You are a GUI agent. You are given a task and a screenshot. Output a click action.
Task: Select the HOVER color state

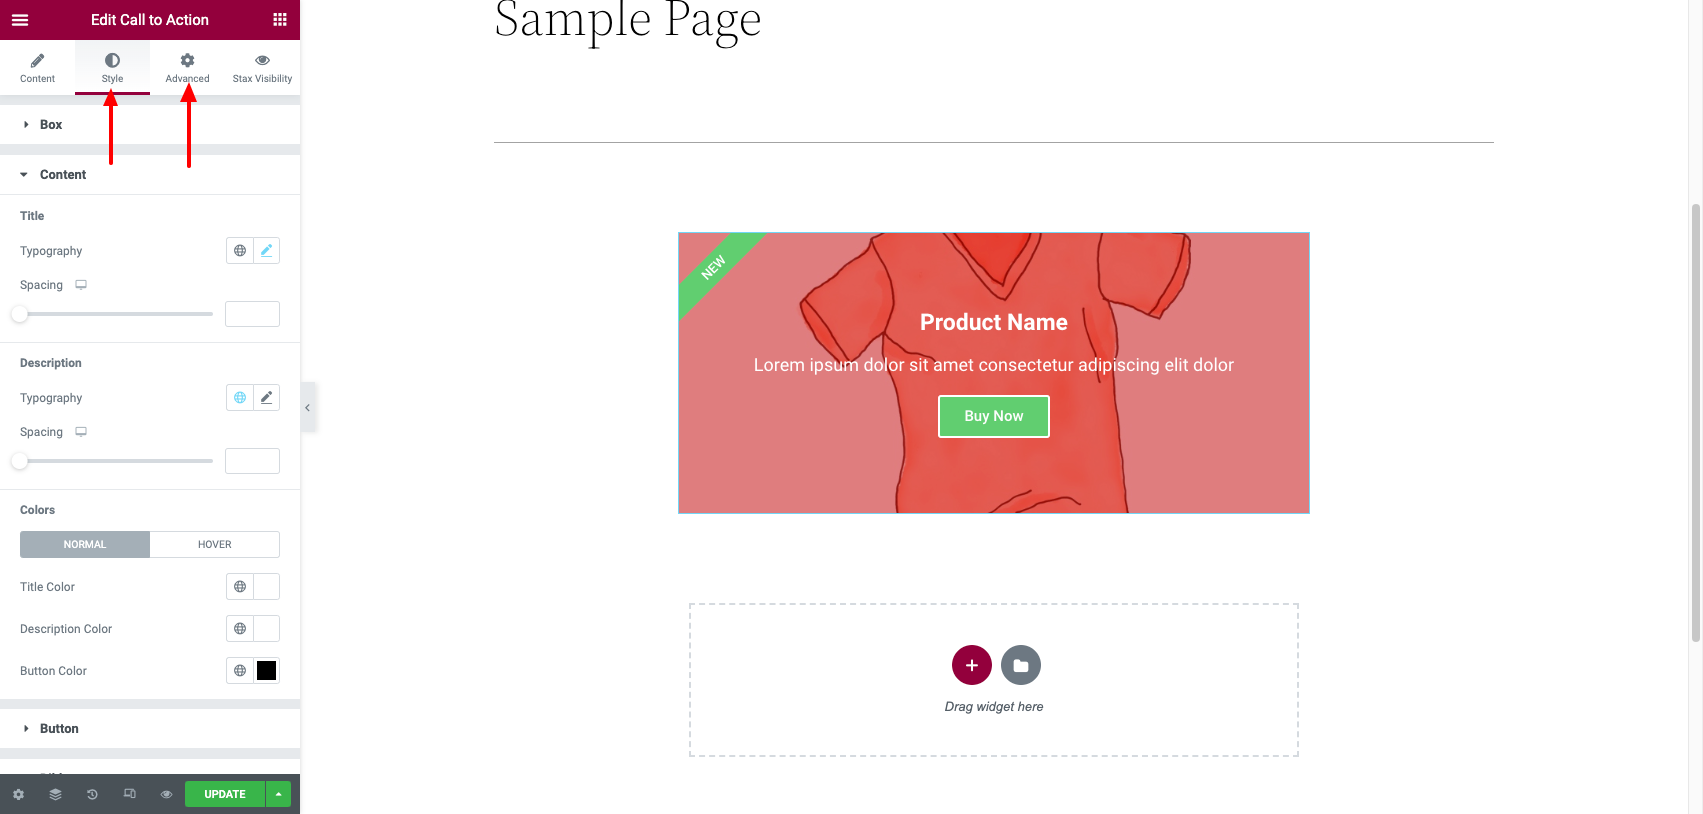pyautogui.click(x=215, y=545)
